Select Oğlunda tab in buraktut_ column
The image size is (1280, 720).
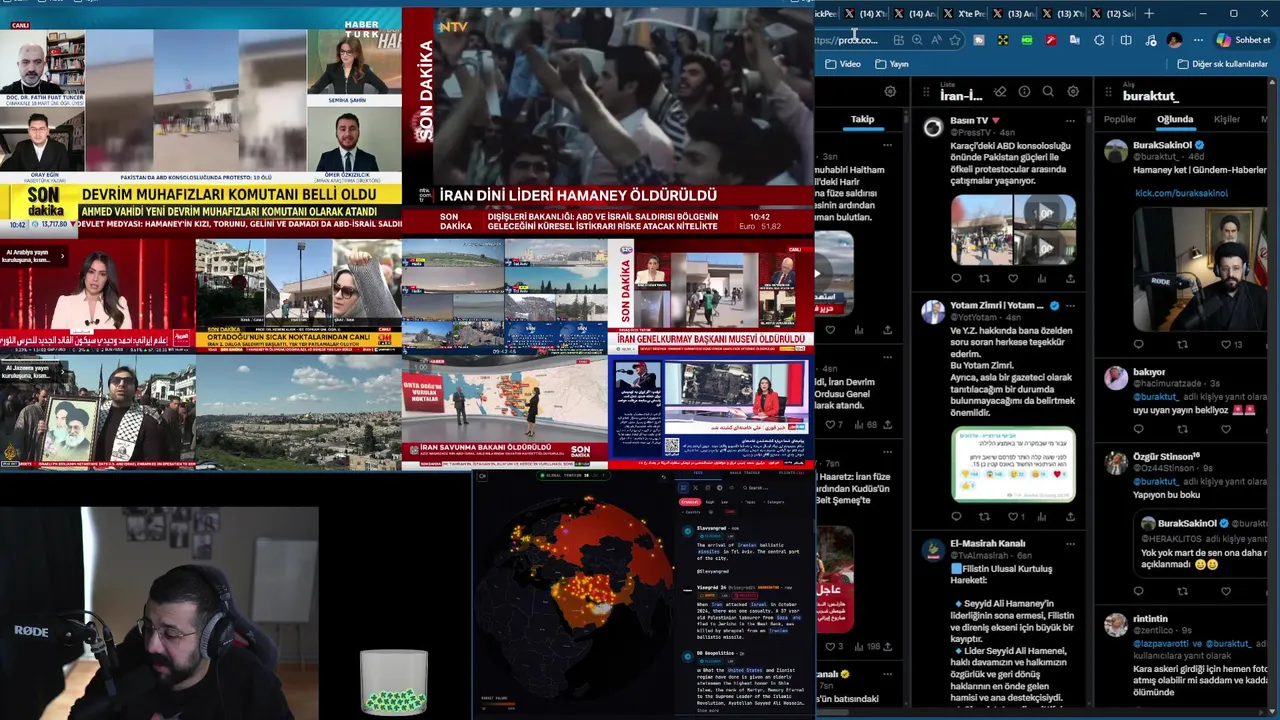point(1175,119)
